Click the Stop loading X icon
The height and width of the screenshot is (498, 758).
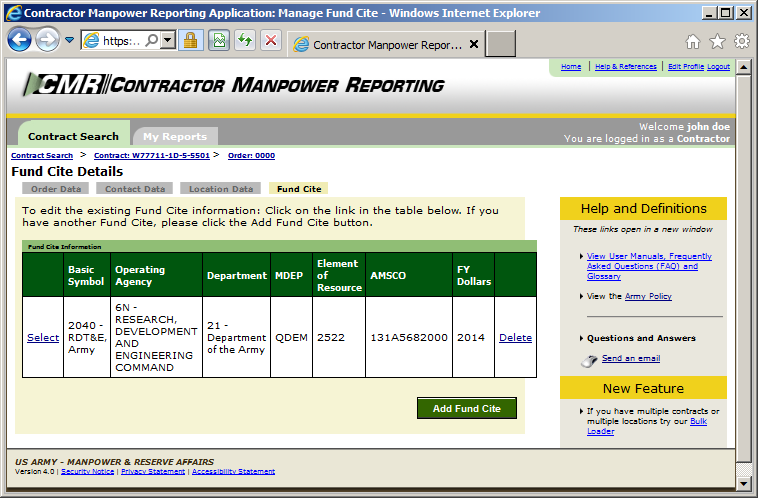click(270, 41)
